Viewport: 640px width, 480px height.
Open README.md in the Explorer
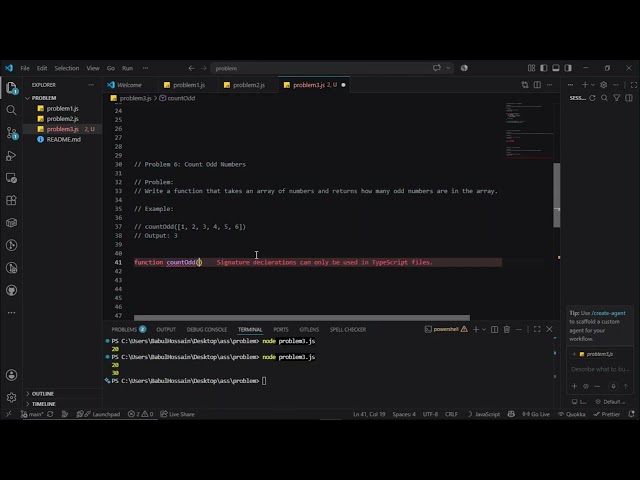click(63, 139)
